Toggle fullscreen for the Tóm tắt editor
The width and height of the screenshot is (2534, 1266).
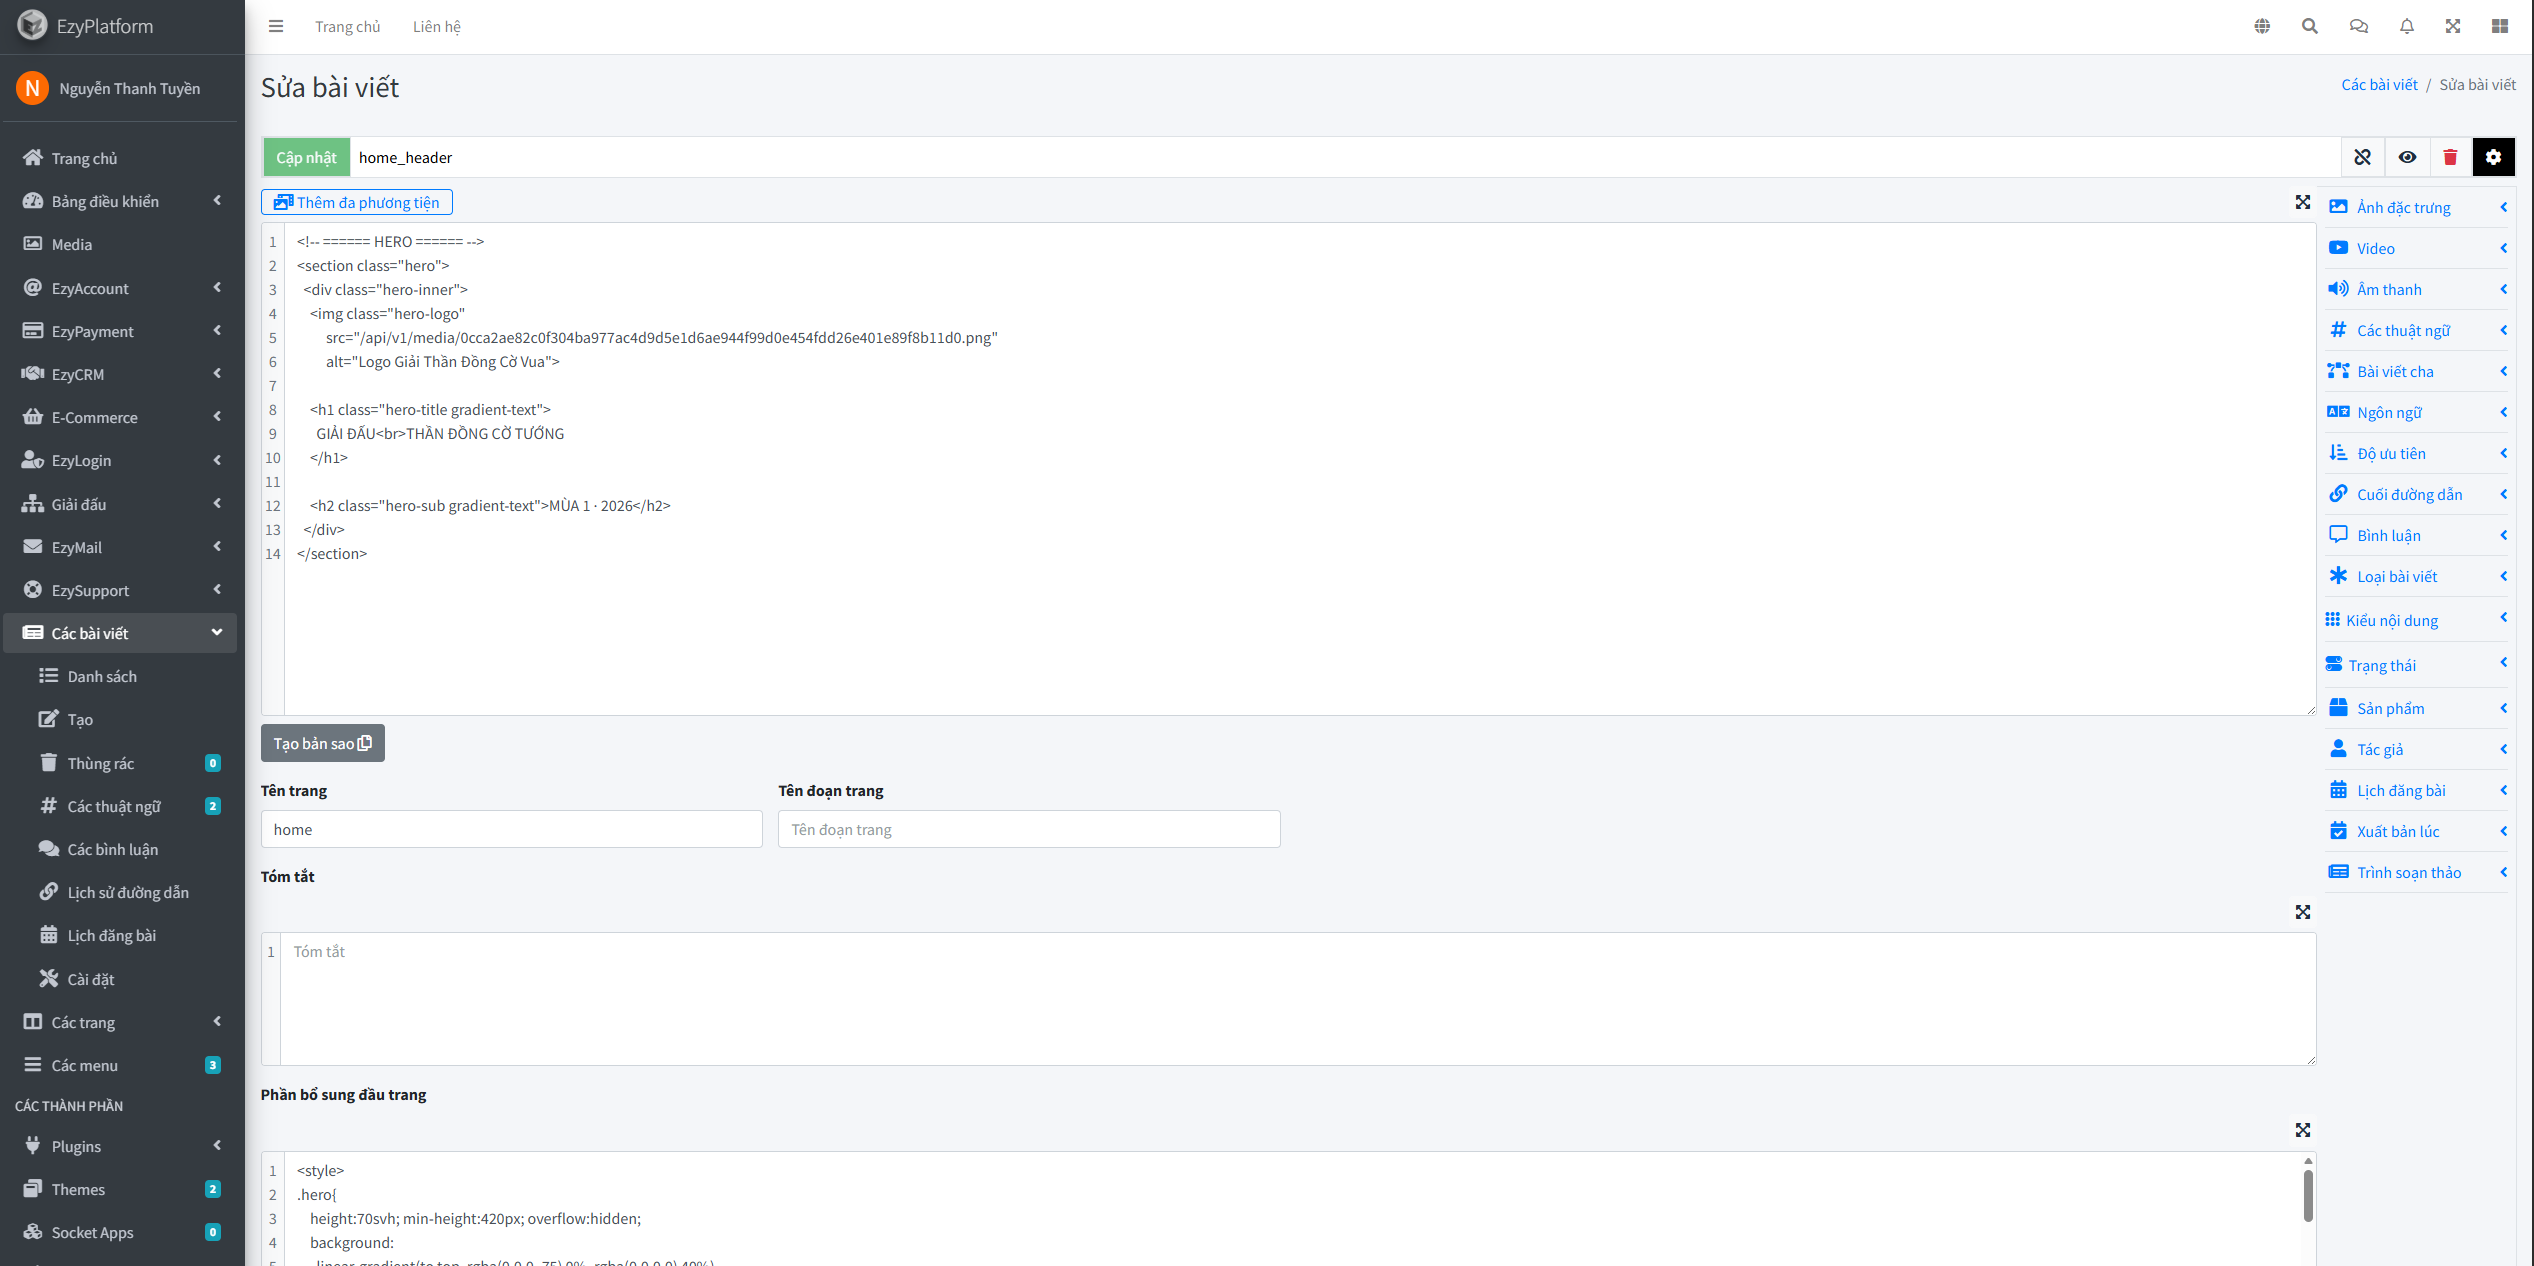coord(2302,912)
